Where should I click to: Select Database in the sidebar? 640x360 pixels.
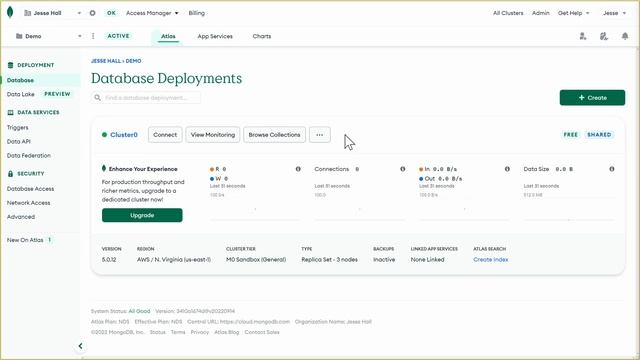[41, 80]
